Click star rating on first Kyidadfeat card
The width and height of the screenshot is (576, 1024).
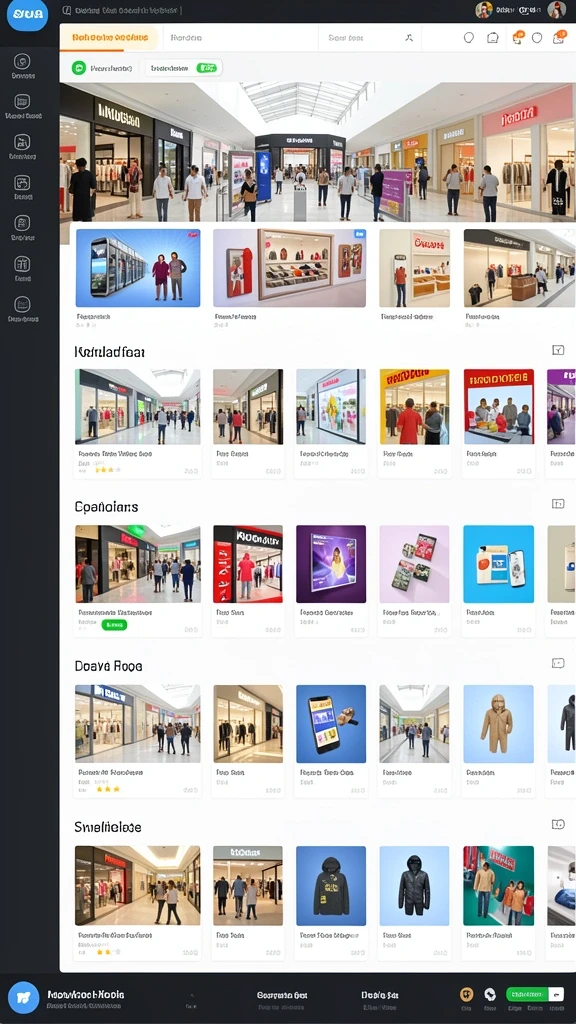[x=108, y=470]
